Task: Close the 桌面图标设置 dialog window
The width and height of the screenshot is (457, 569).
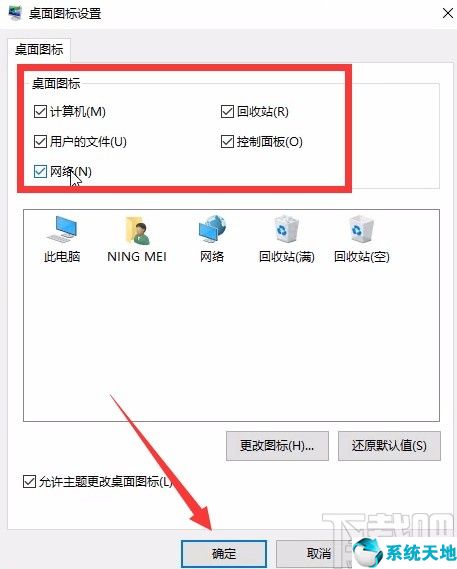Action: pos(448,14)
